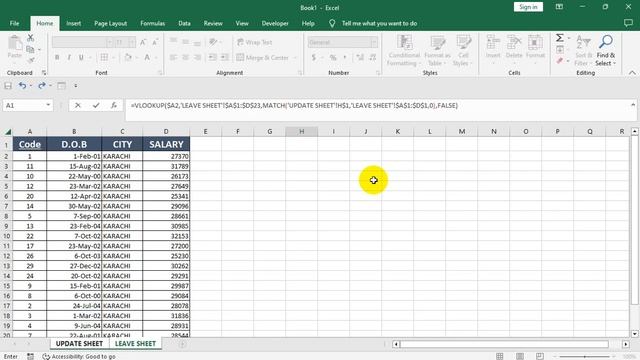Viewport: 640px width, 360px height.
Task: Open Cell Styles gallery
Action: (x=463, y=51)
